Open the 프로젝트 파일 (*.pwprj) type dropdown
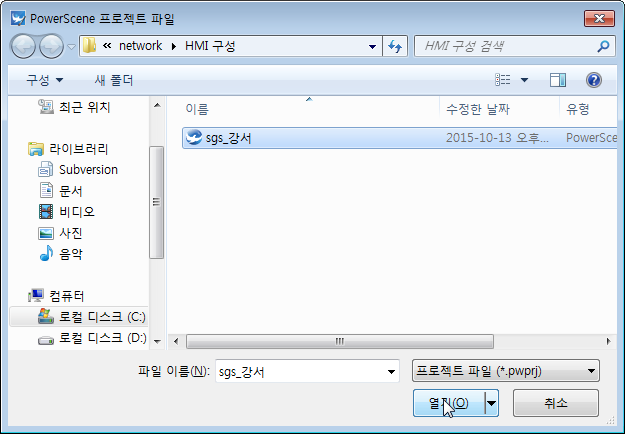The width and height of the screenshot is (625, 434). point(505,371)
